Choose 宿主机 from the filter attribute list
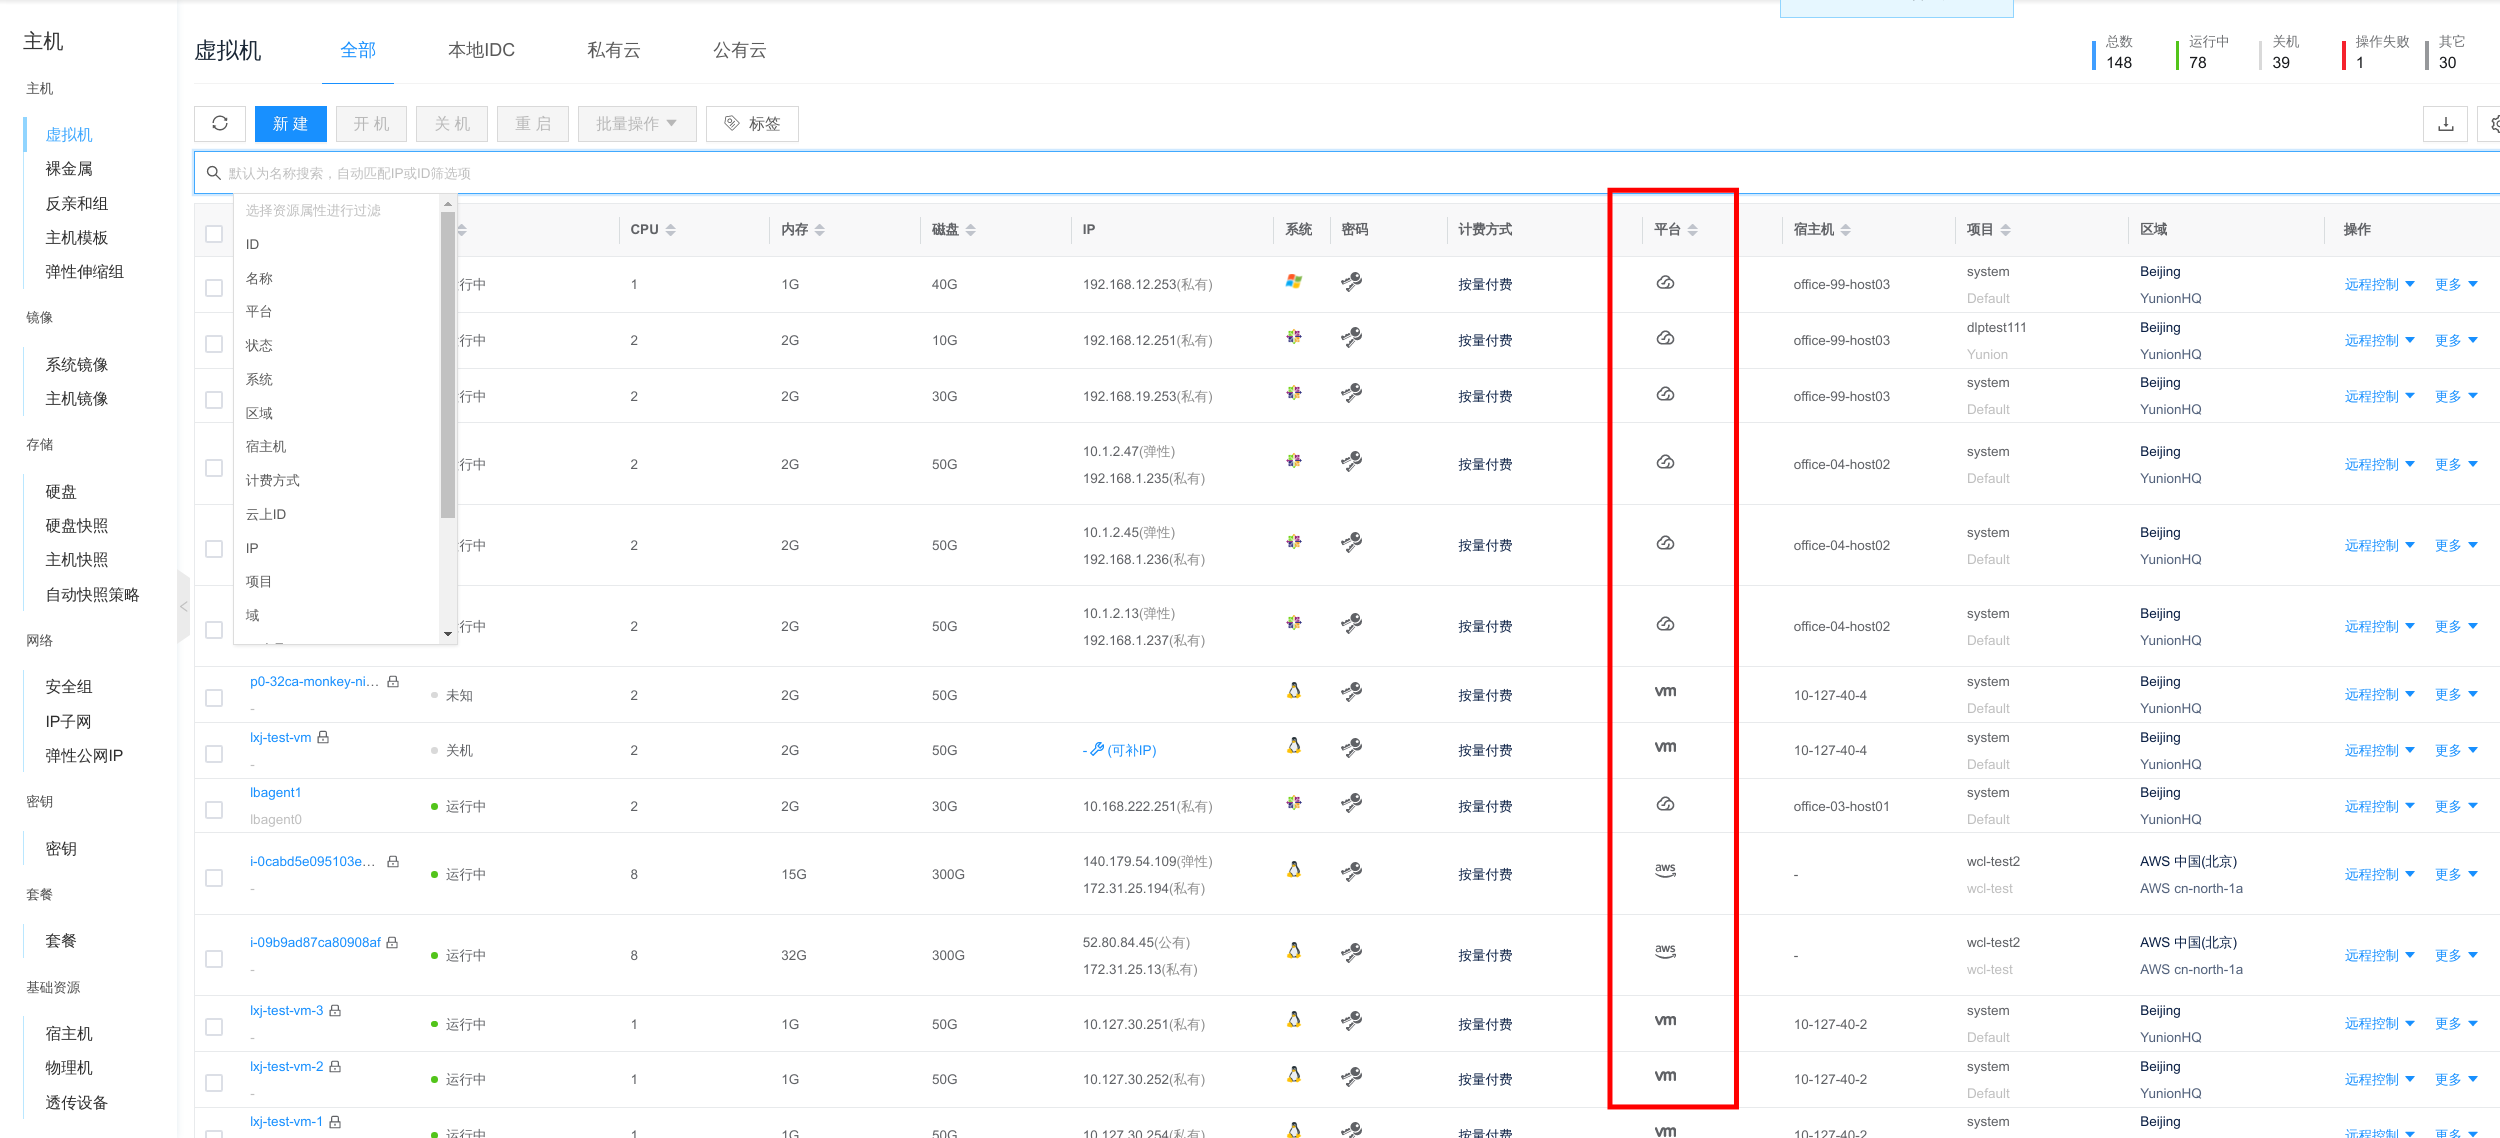The height and width of the screenshot is (1138, 2500). click(266, 447)
